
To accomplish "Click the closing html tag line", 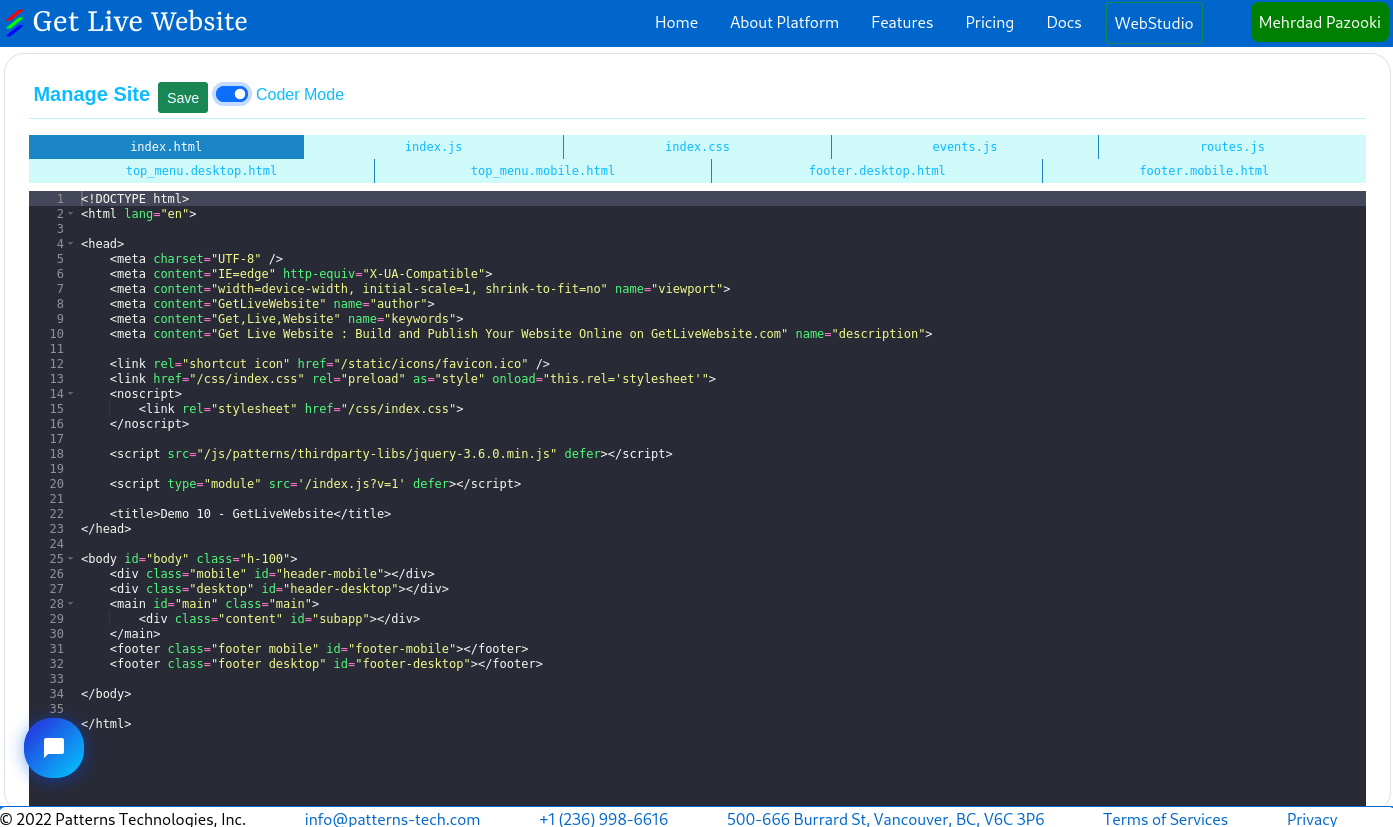I will coord(106,724).
